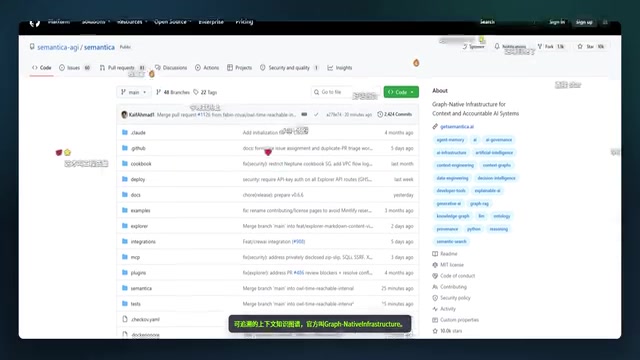The image size is (640, 360).
Task: Click the Fork repository icon
Action: (540, 47)
